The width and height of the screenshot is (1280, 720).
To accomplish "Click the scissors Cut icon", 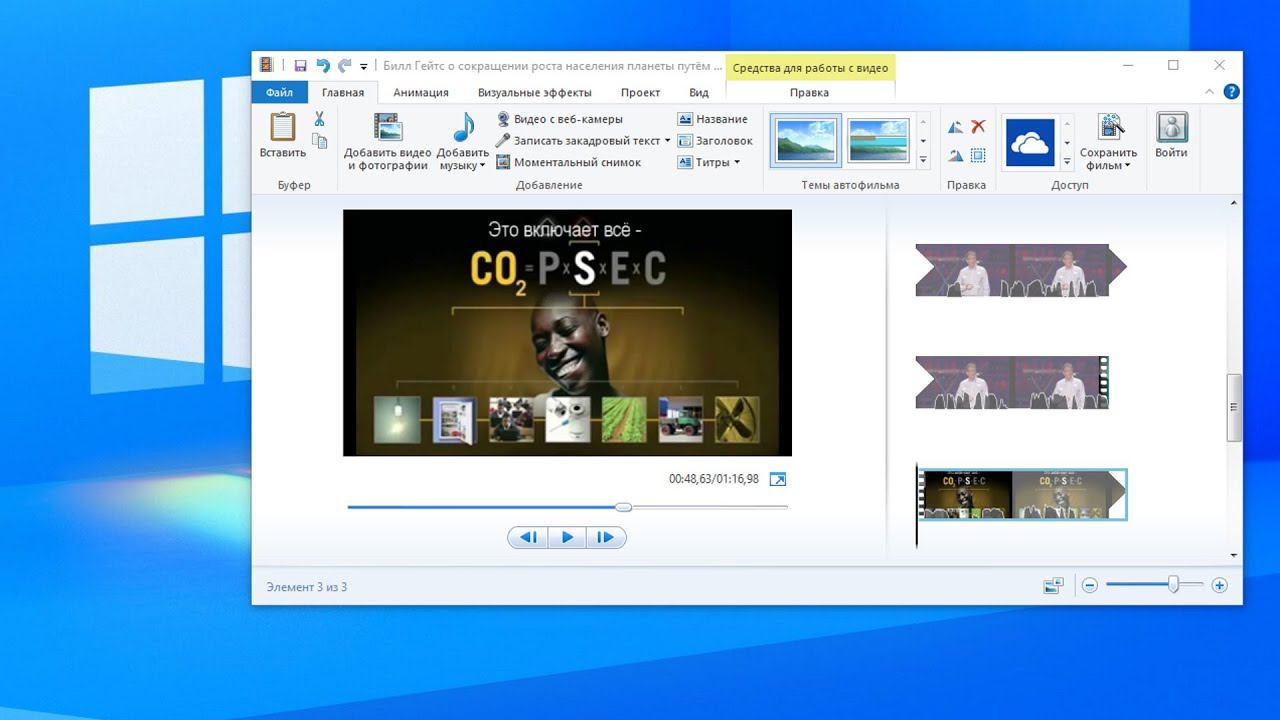I will [x=319, y=119].
